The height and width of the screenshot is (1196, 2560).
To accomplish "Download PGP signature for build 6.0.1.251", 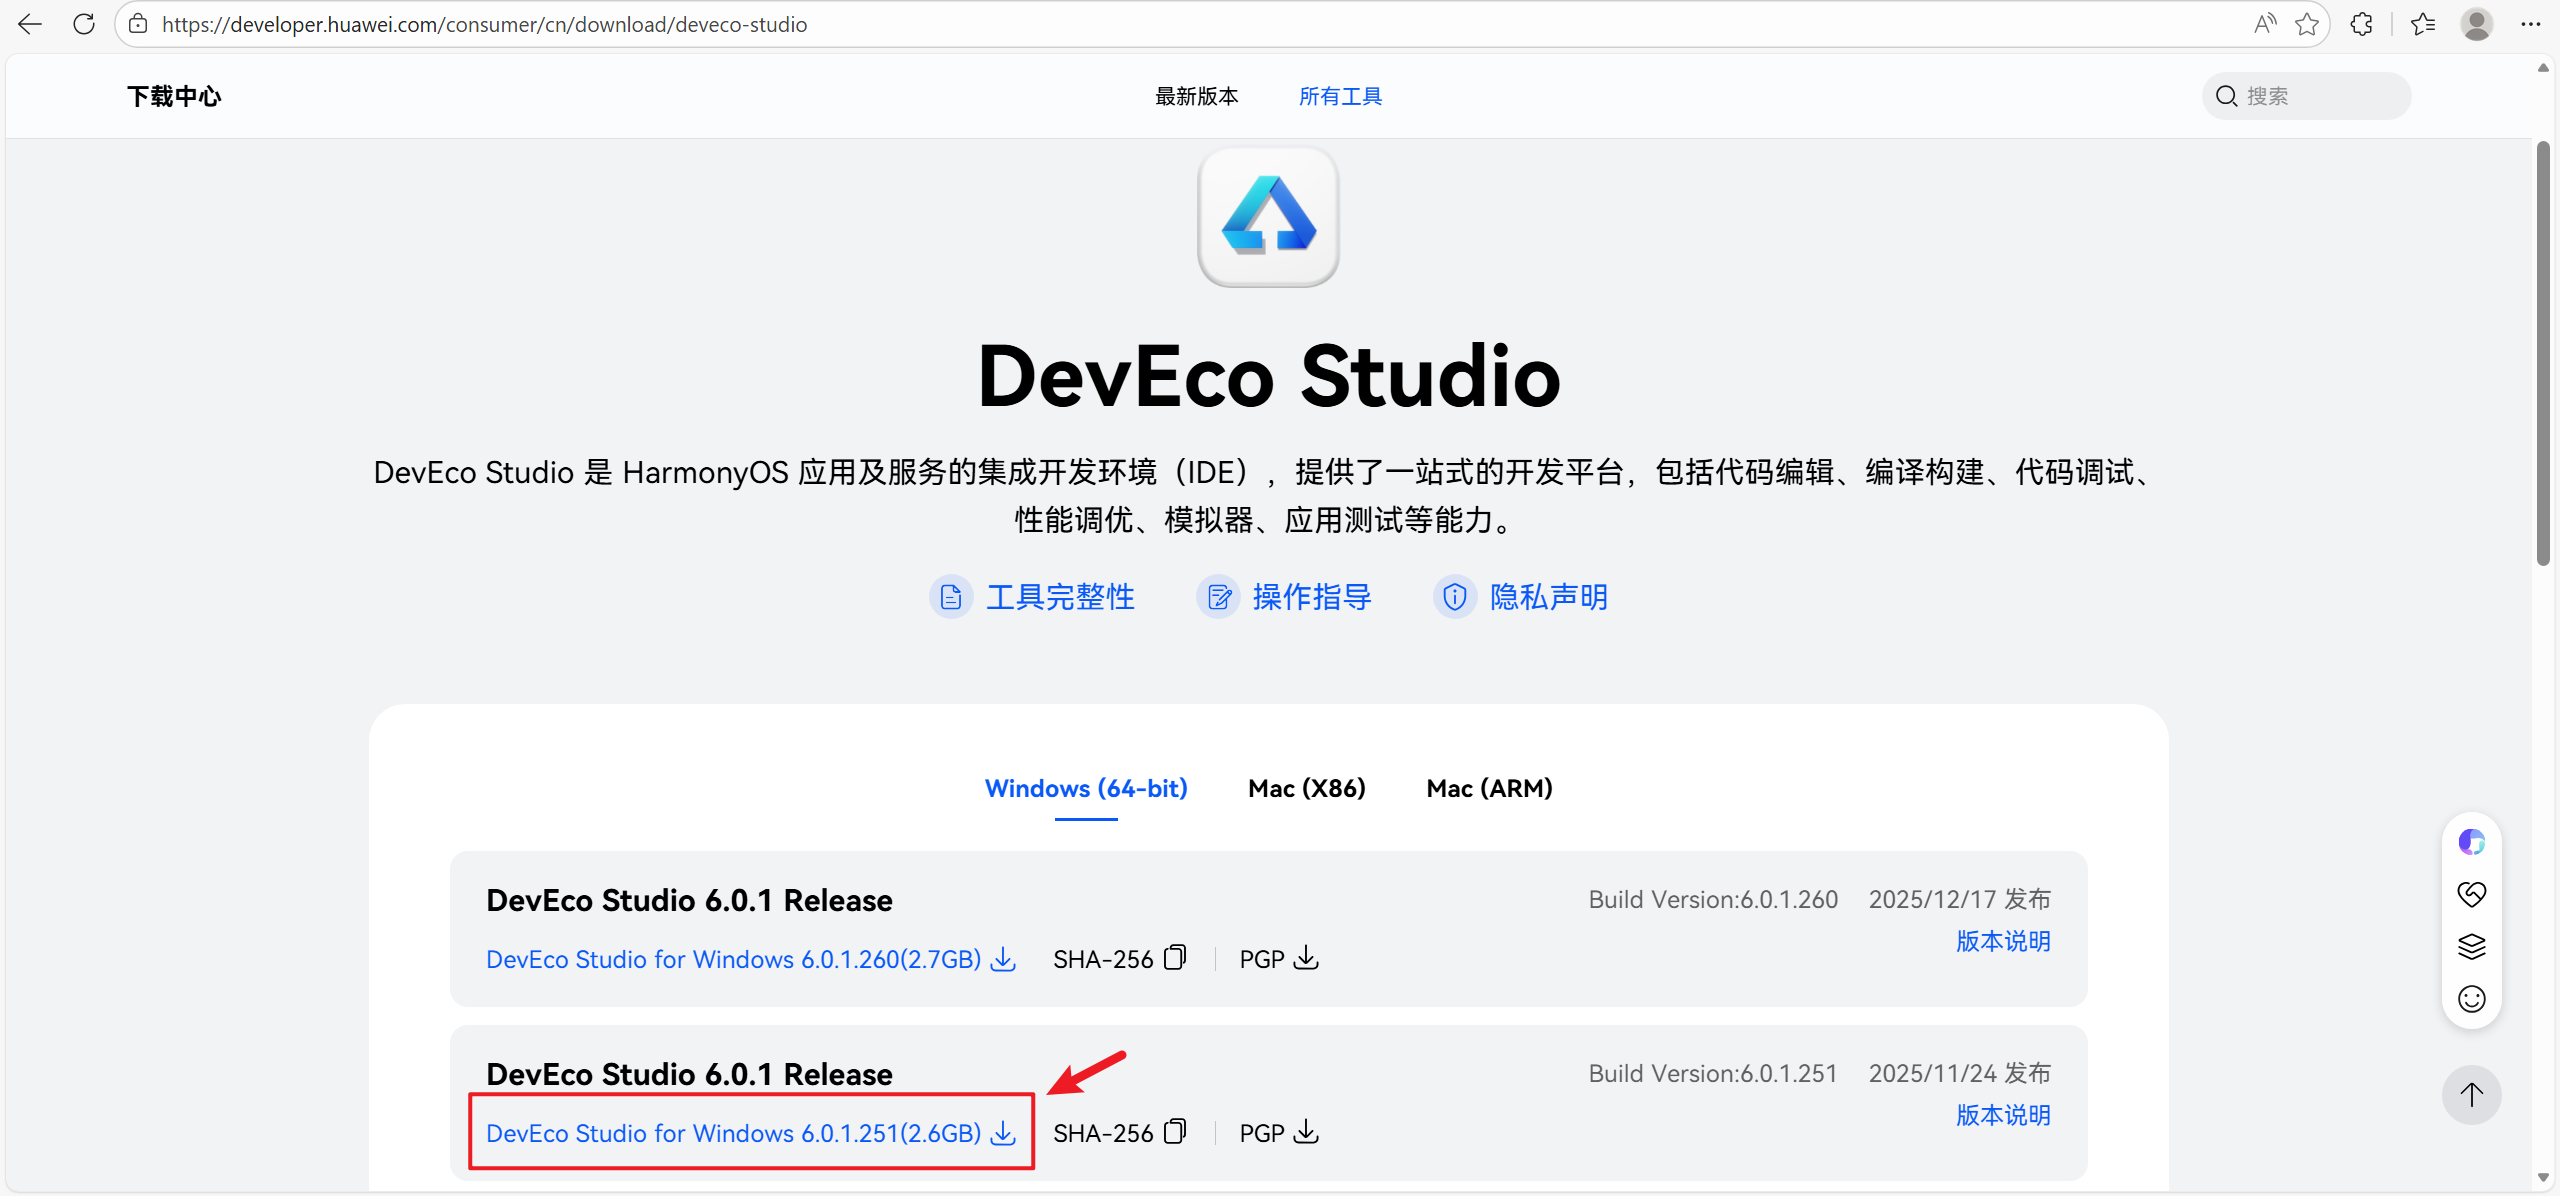I will pos(1306,1132).
